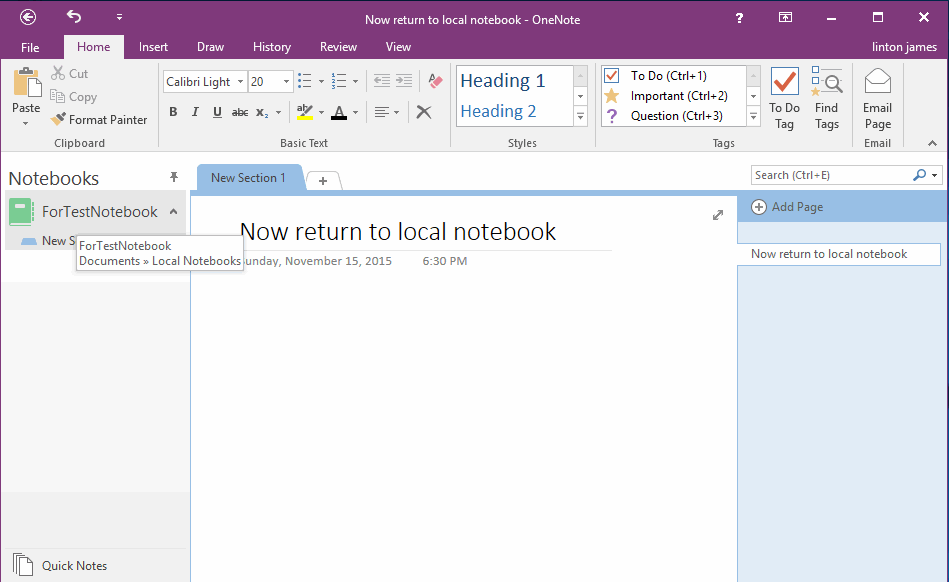This screenshot has height=582, width=949.
Task: Apply bullet list formatting
Action: click(304, 81)
